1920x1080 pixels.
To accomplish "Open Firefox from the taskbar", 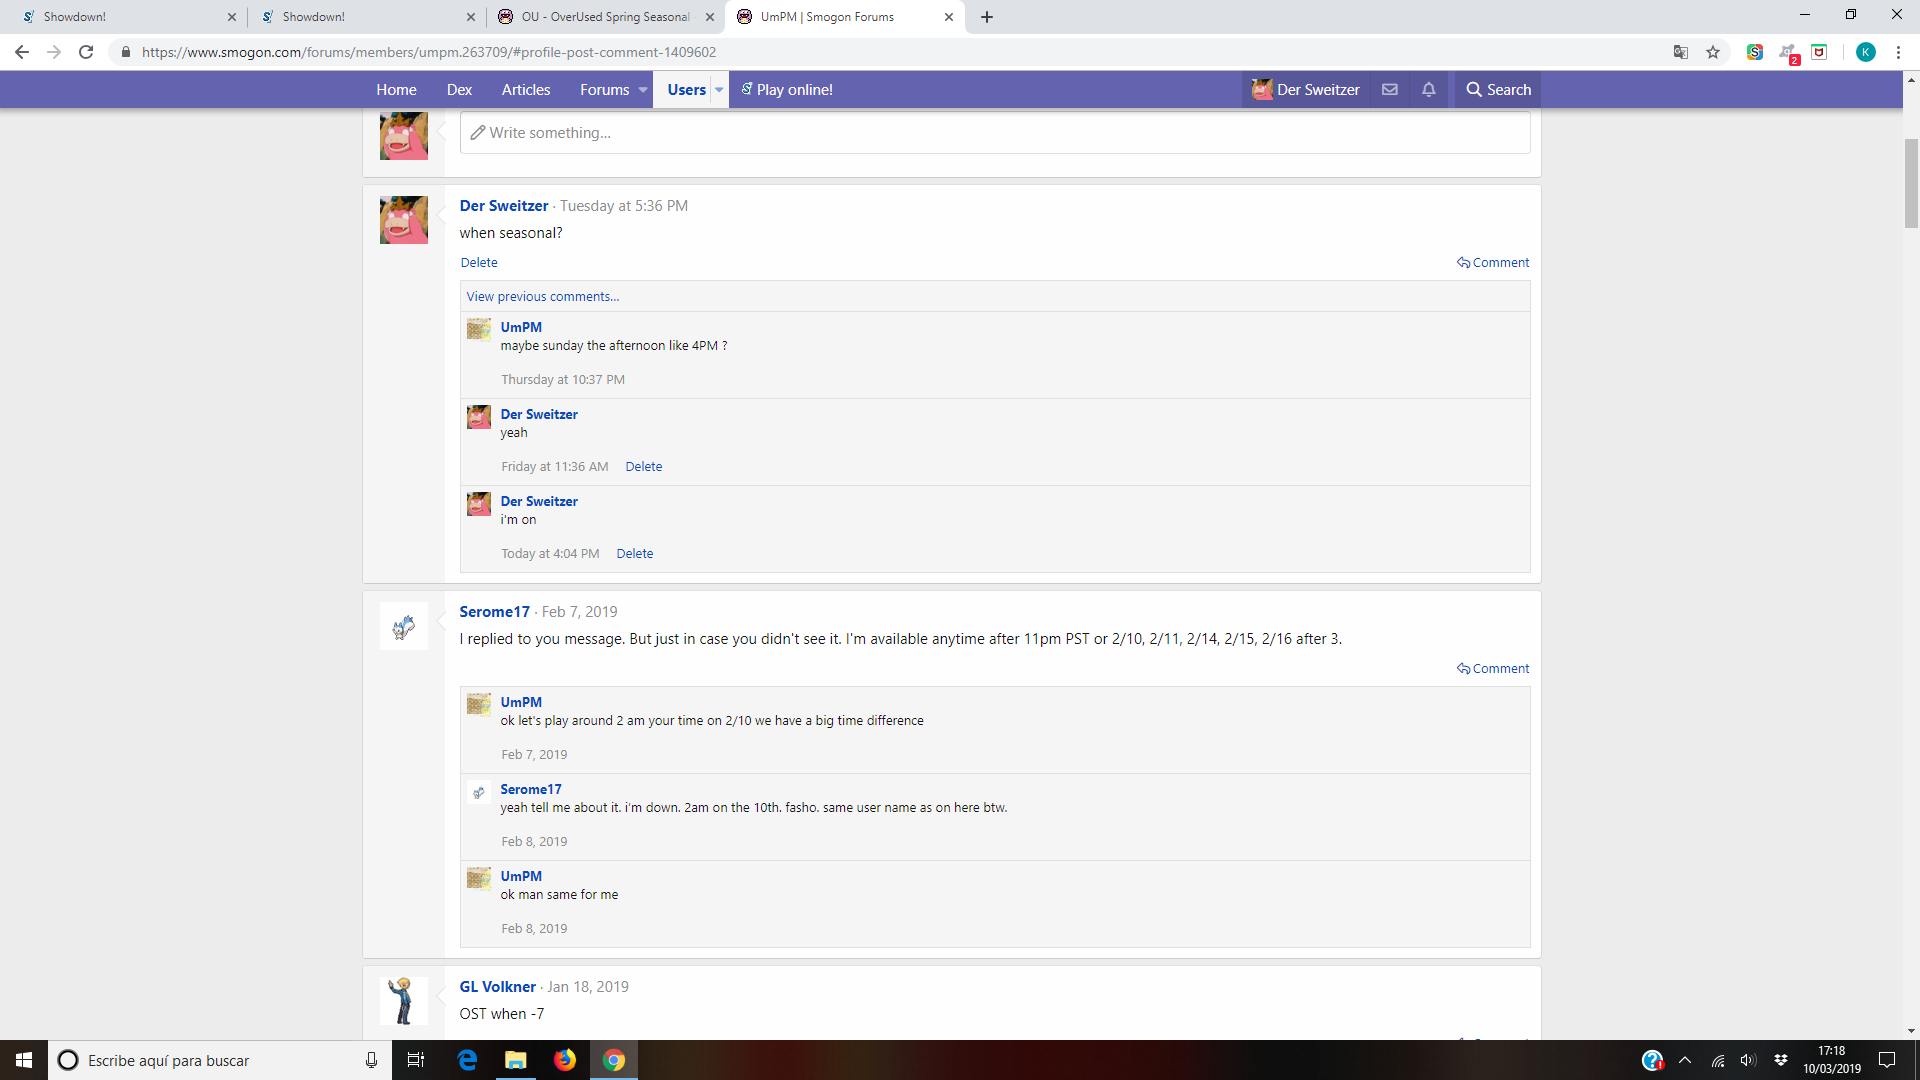I will click(x=565, y=1060).
